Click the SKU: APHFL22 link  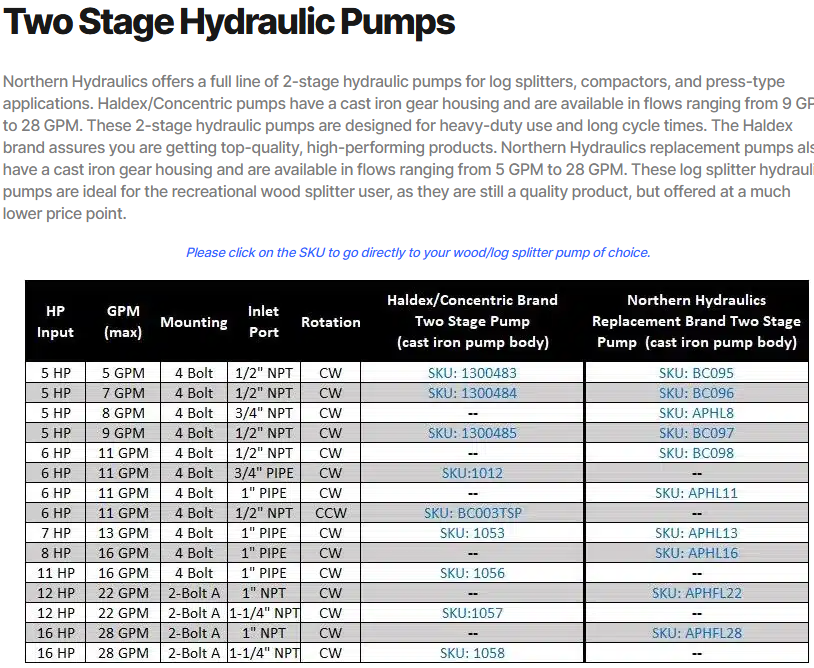696,593
